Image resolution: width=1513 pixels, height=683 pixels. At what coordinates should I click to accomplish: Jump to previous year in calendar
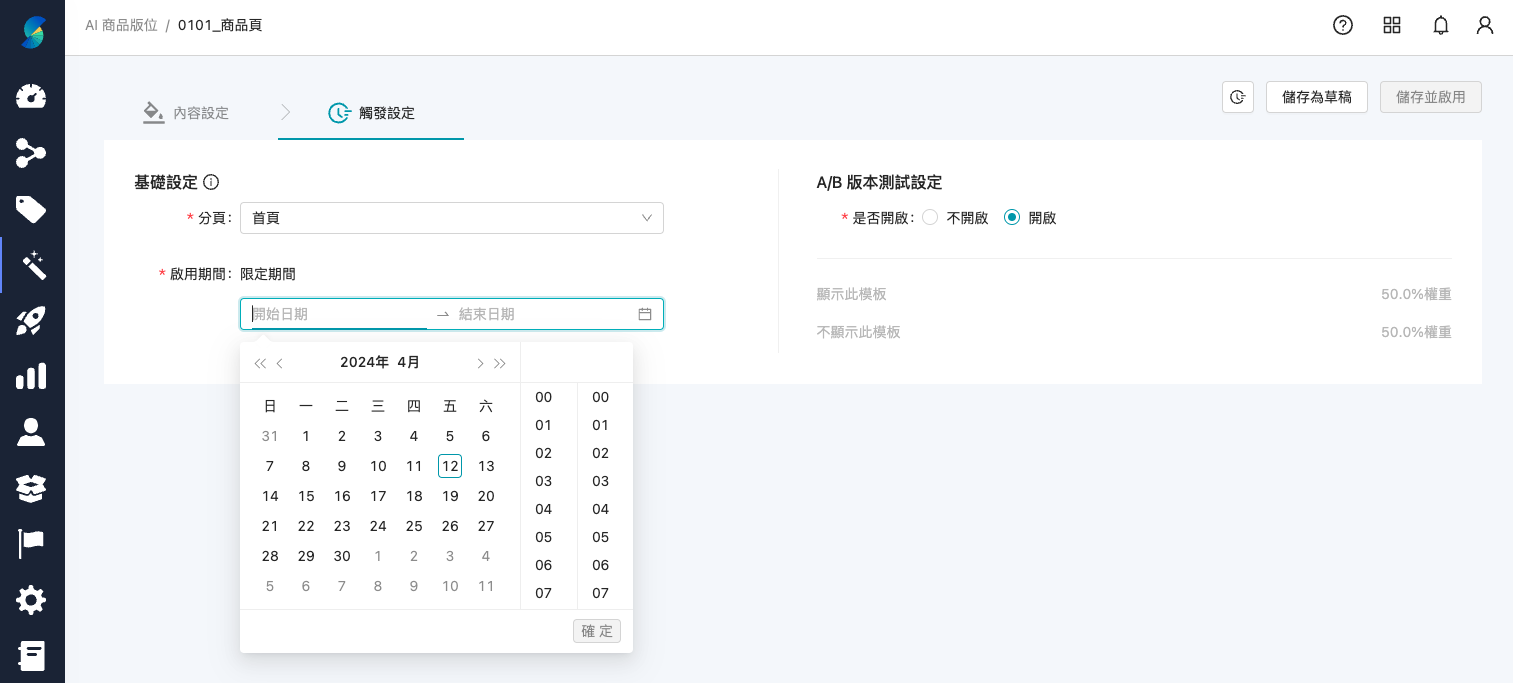(260, 363)
